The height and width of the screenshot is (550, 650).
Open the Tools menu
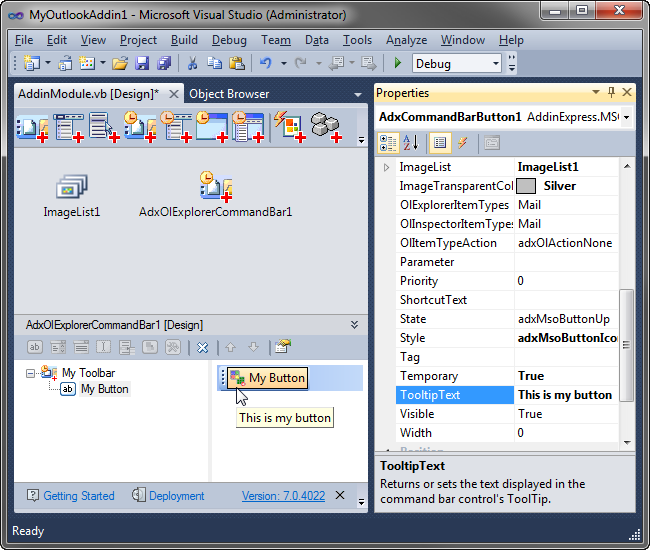click(x=357, y=40)
